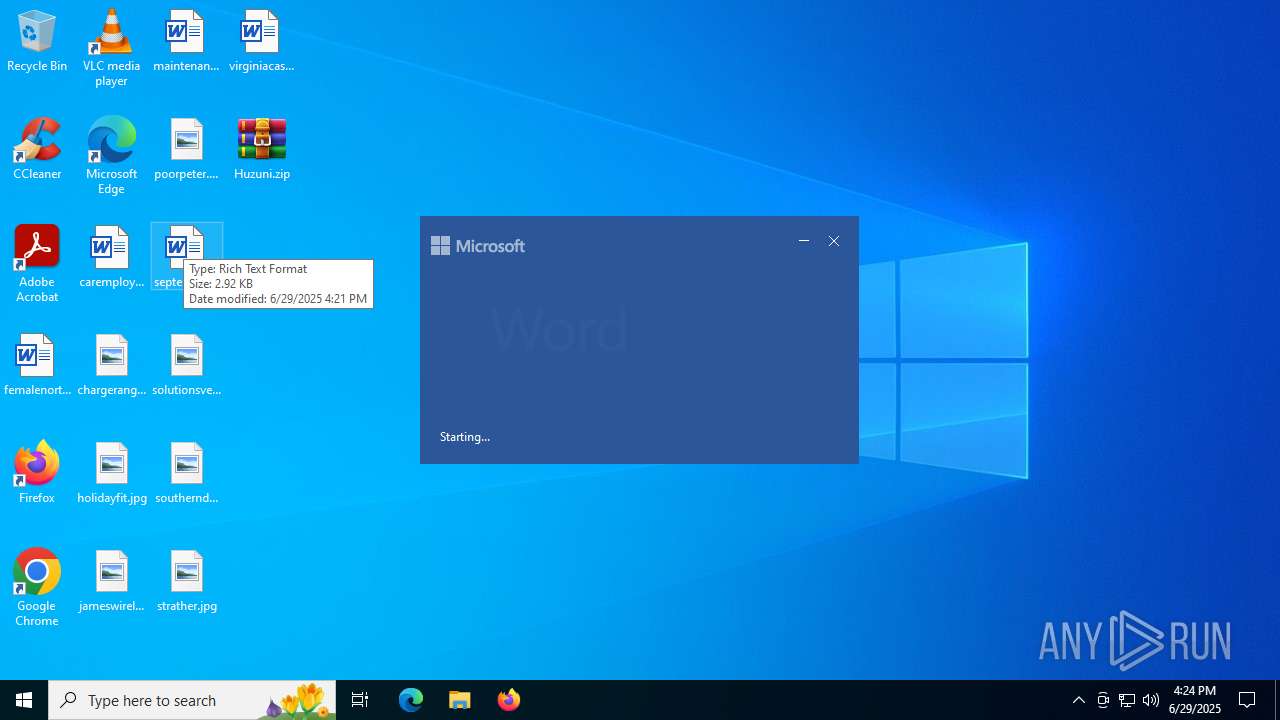This screenshot has height=720, width=1280.
Task: Select the southernd... image file icon
Action: 186,474
